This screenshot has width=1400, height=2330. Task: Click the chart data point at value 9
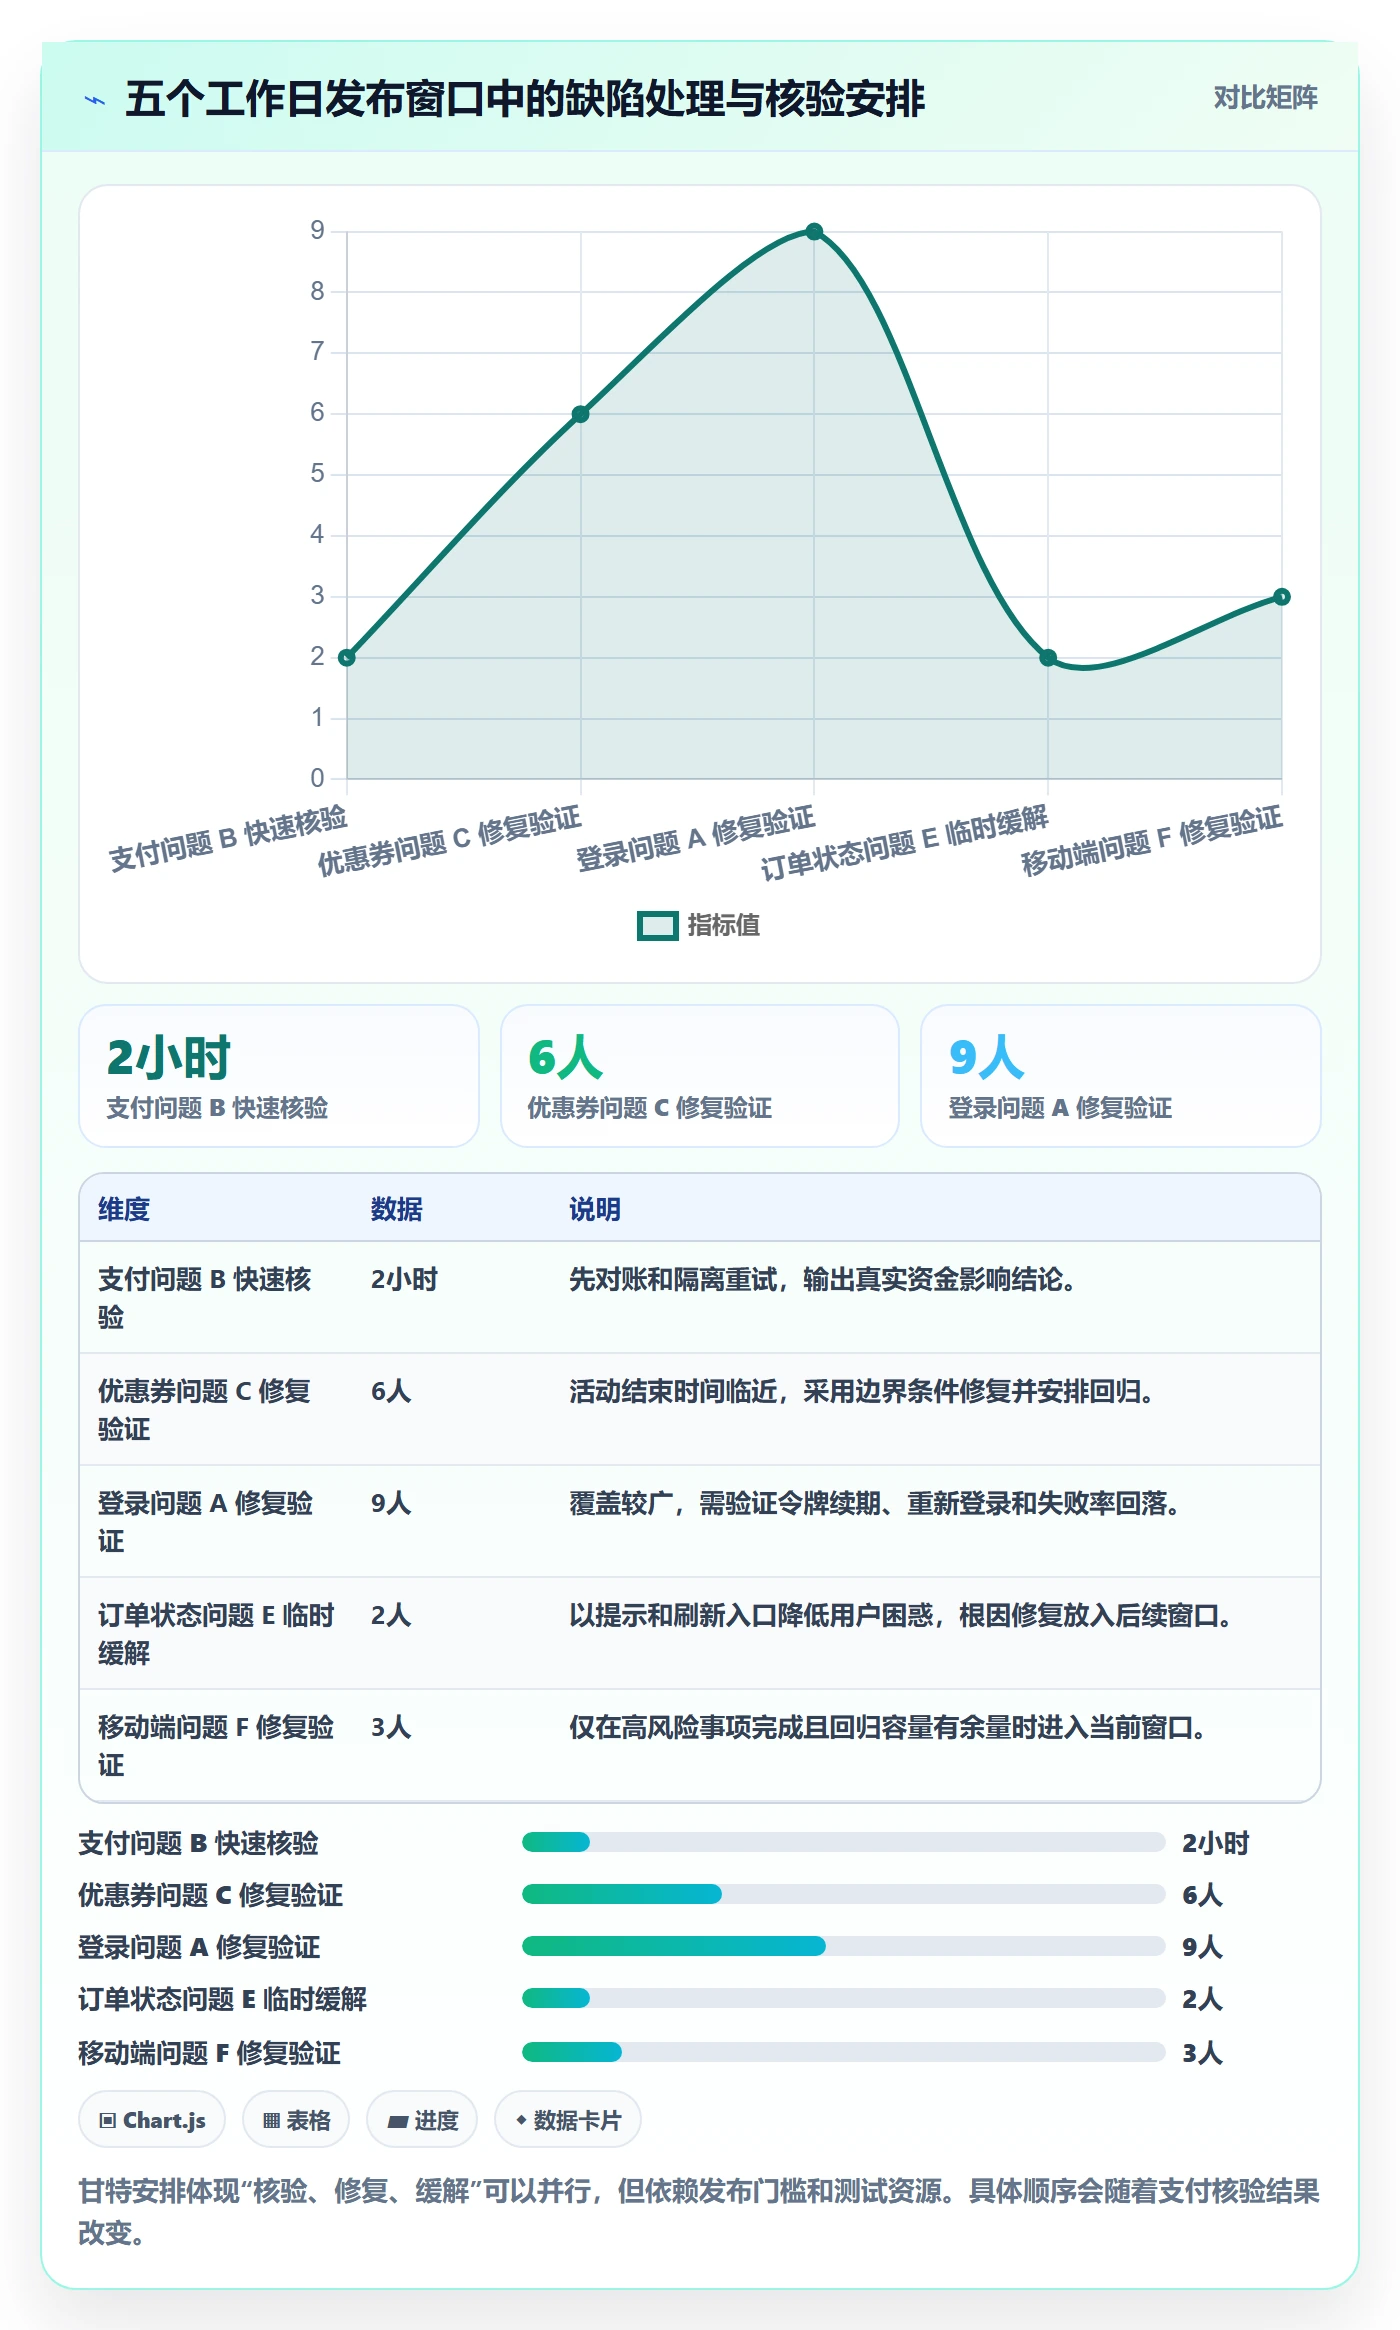814,232
